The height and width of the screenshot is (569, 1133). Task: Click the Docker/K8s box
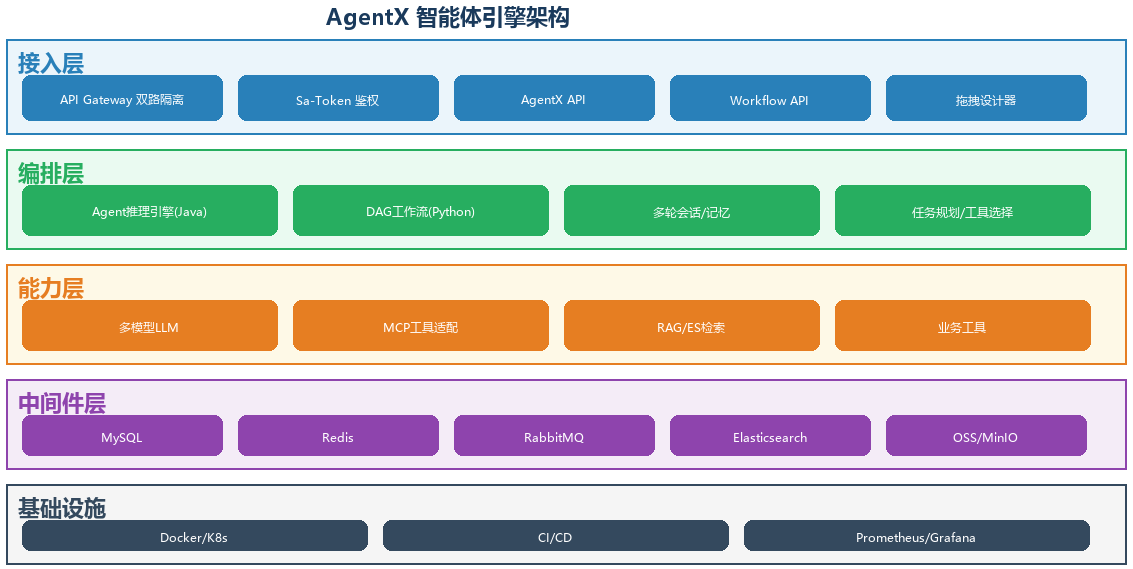194,536
